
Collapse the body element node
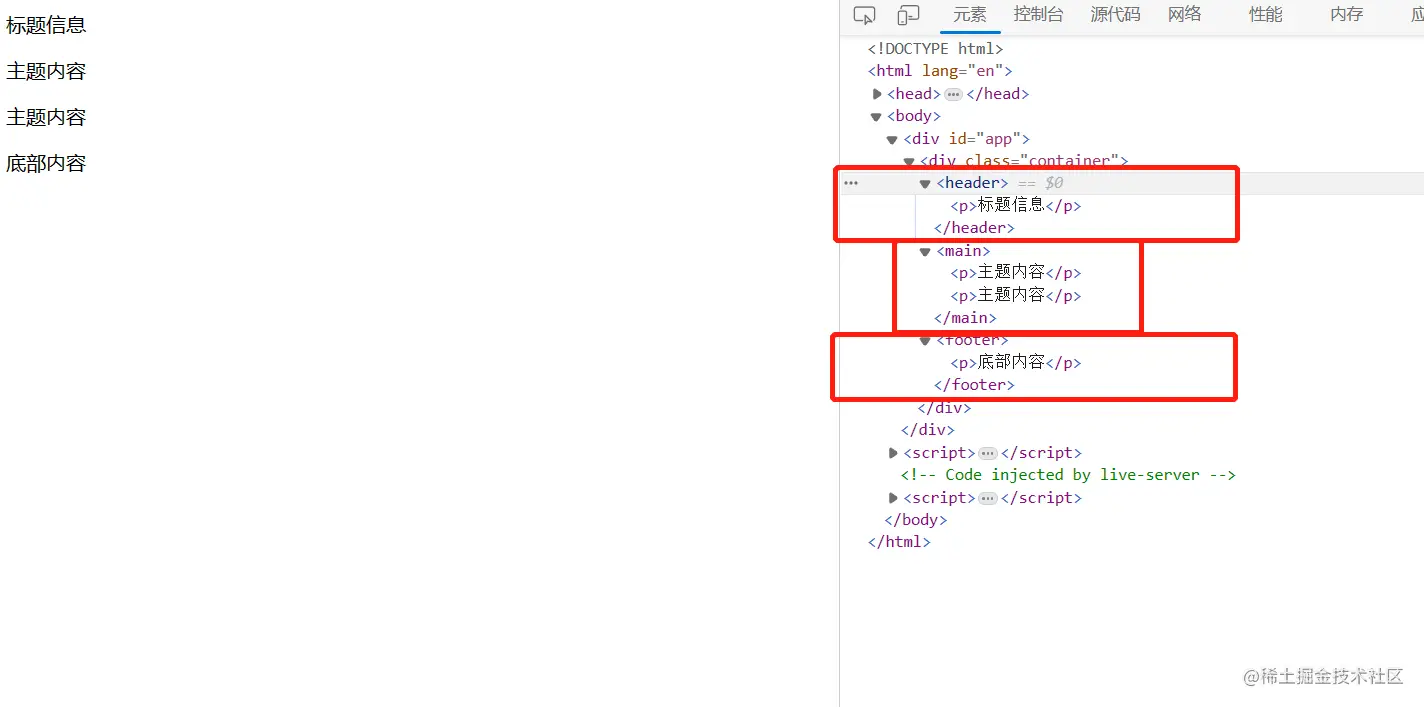pos(877,117)
